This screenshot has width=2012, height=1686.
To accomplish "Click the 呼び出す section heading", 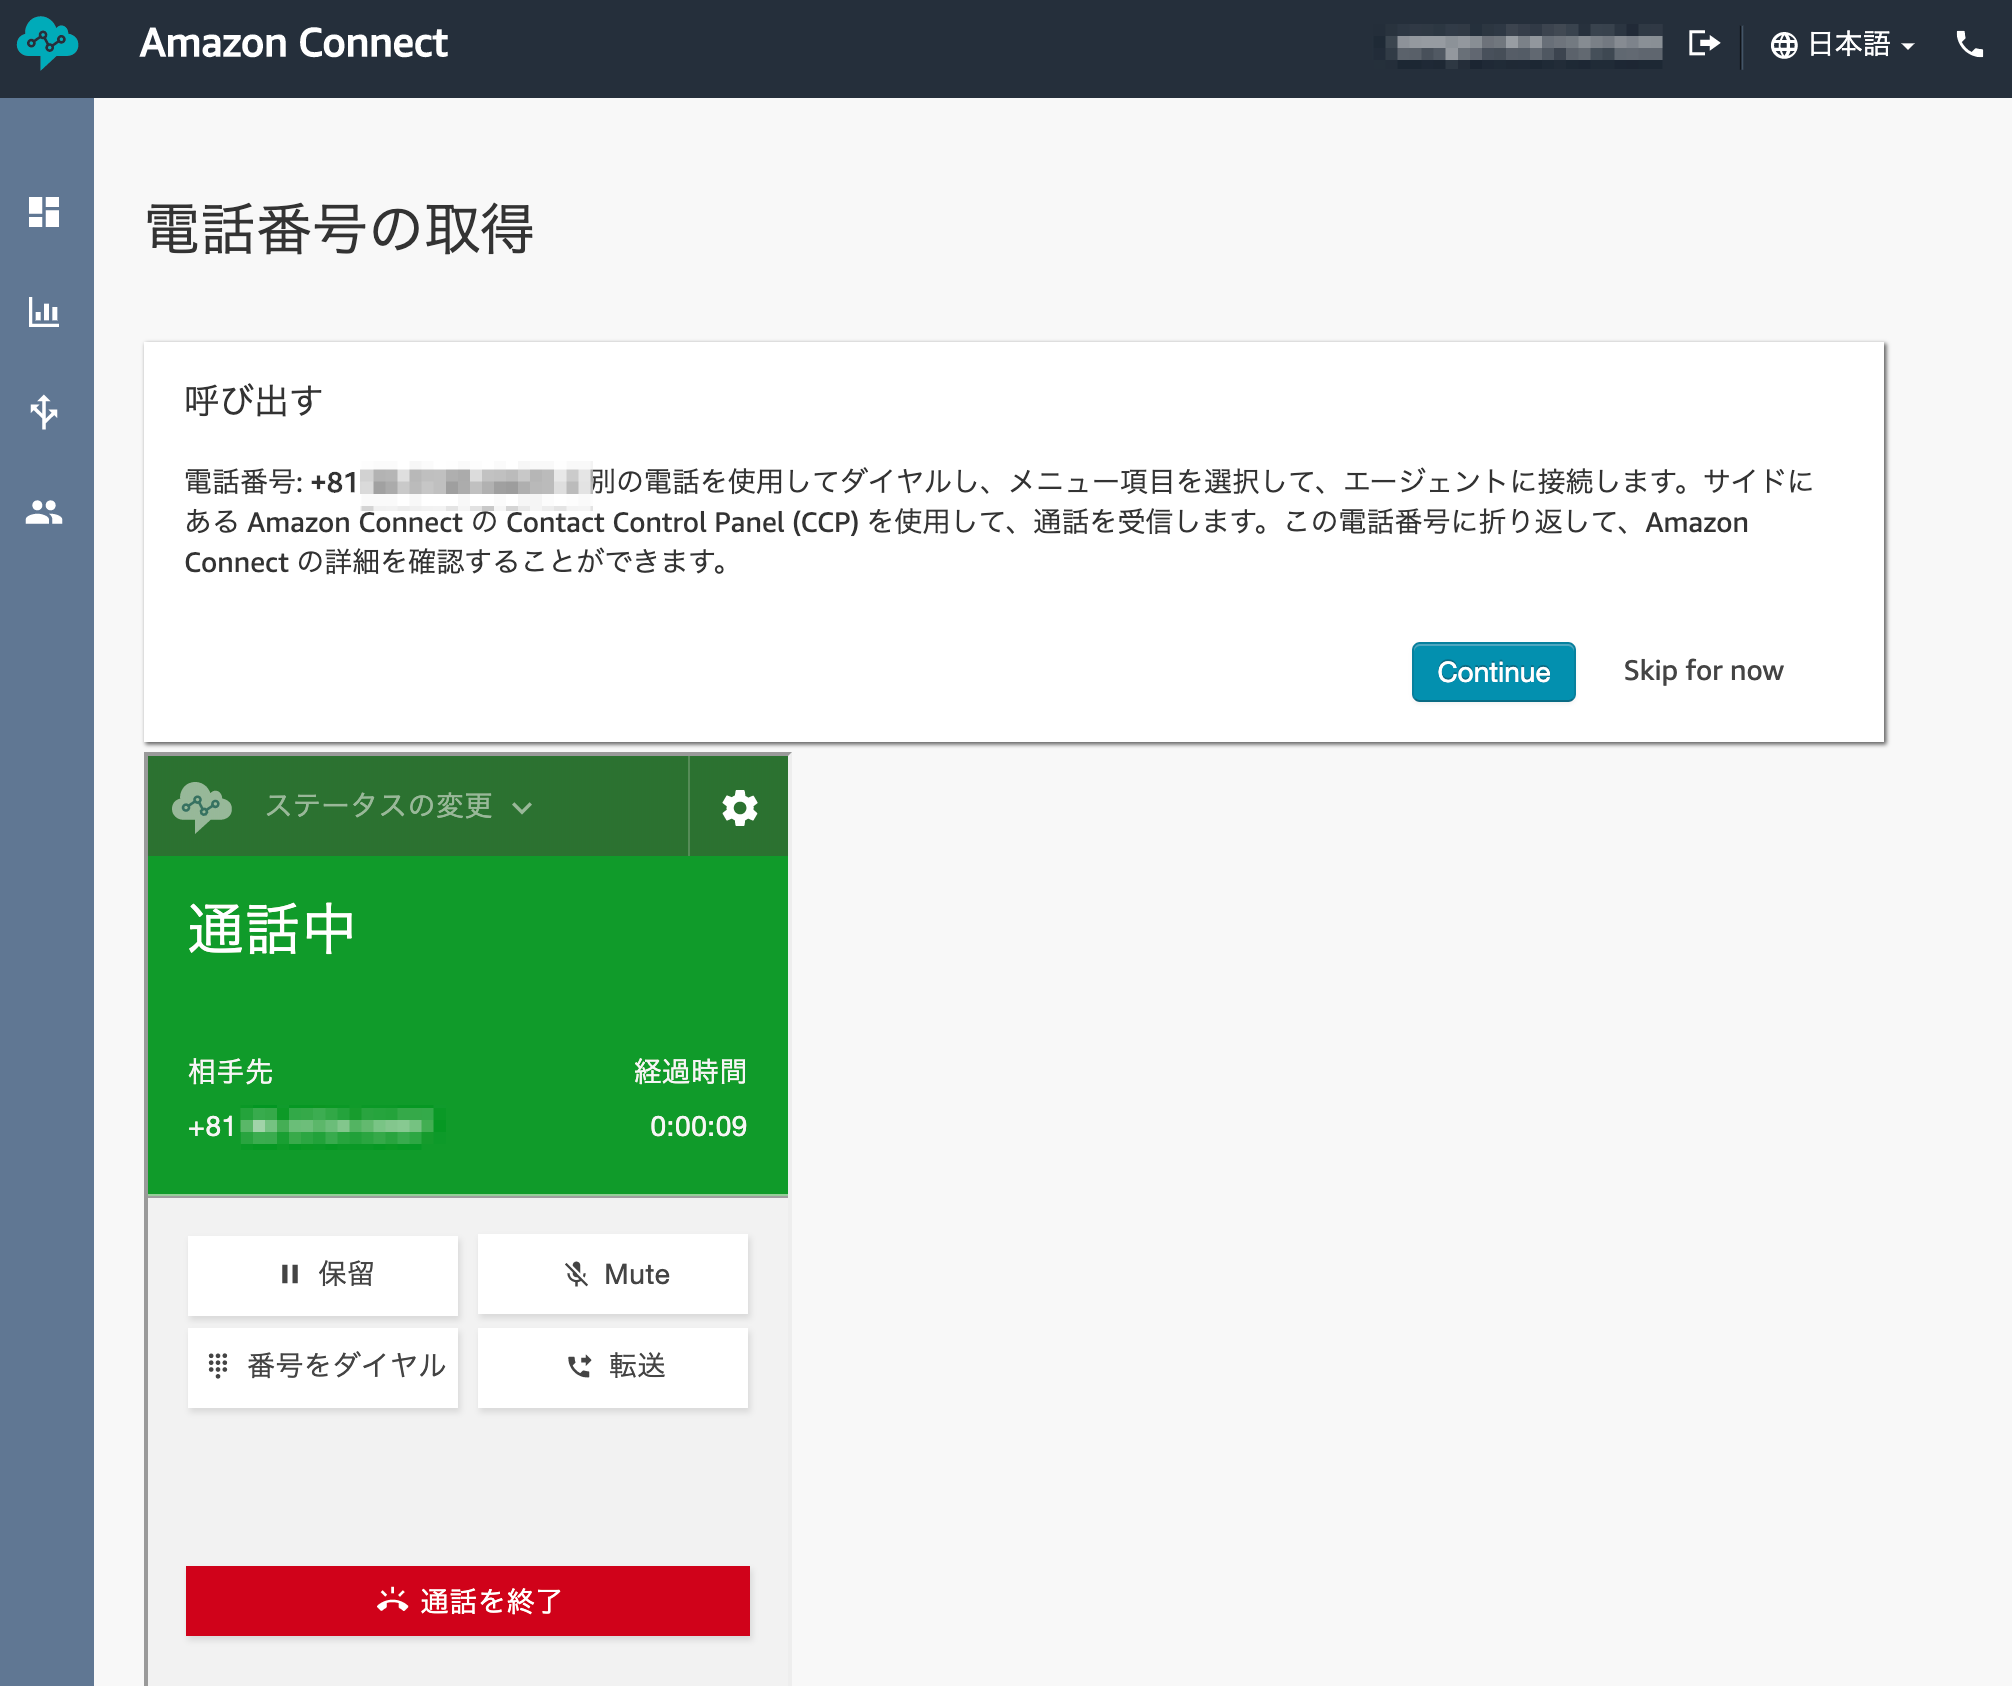I will coord(254,401).
